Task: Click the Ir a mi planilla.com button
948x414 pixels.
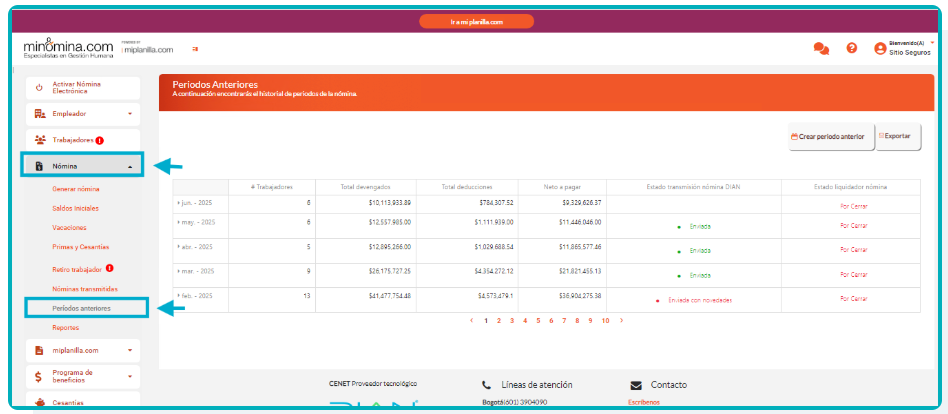Action: [x=476, y=21]
